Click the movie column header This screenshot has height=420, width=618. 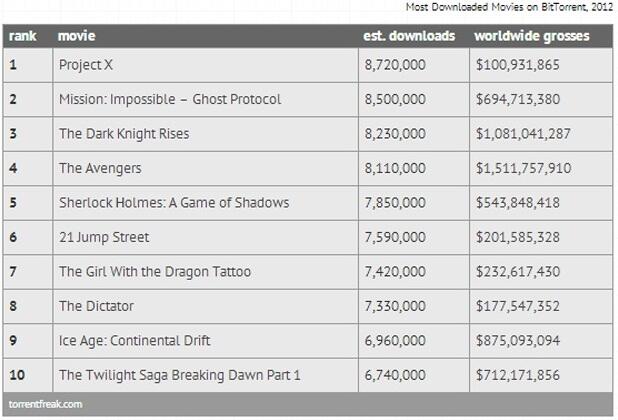(x=76, y=36)
